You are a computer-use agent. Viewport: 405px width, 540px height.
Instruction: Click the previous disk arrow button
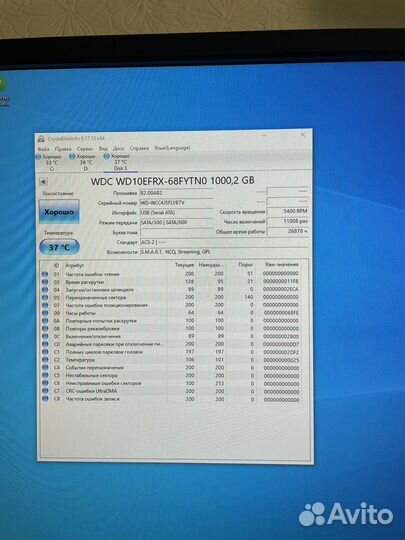click(43, 181)
